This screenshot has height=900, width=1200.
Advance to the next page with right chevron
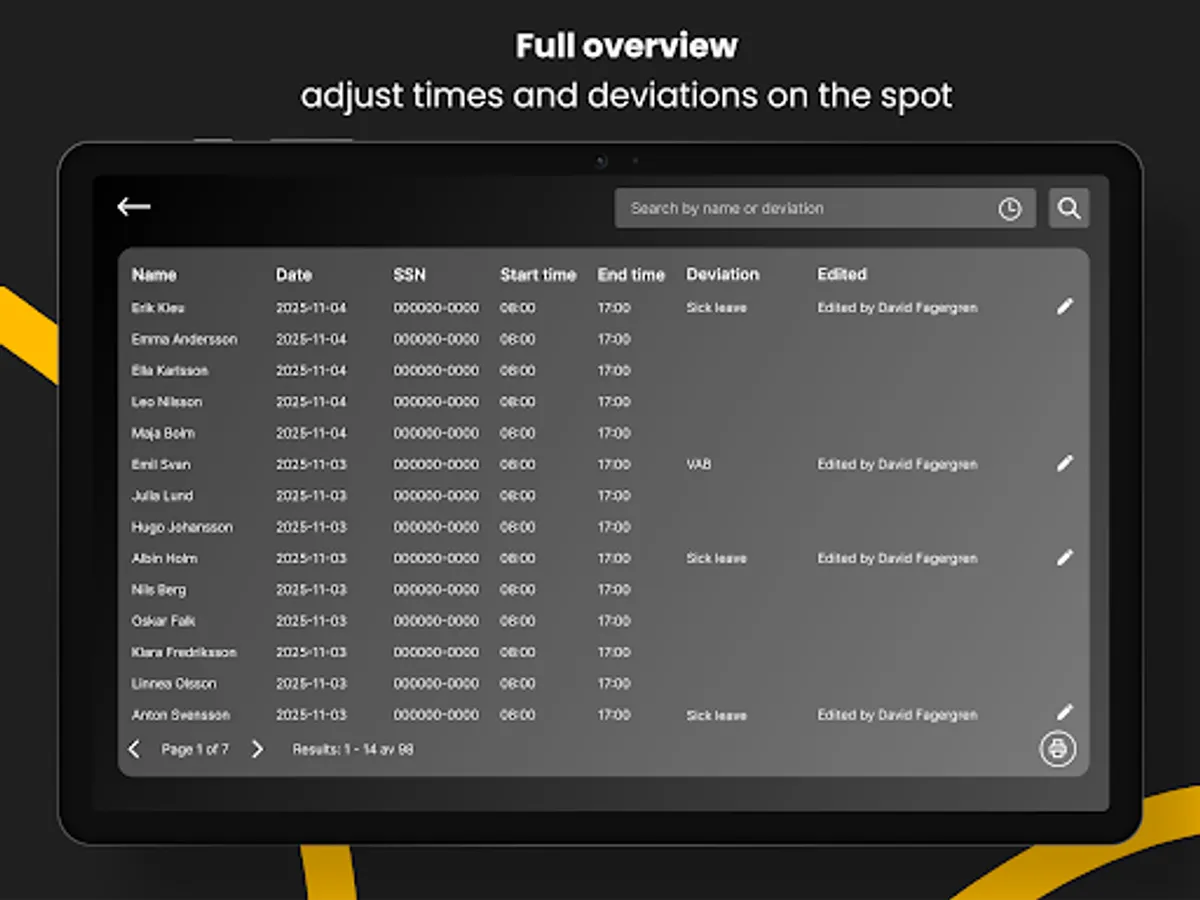coord(256,748)
